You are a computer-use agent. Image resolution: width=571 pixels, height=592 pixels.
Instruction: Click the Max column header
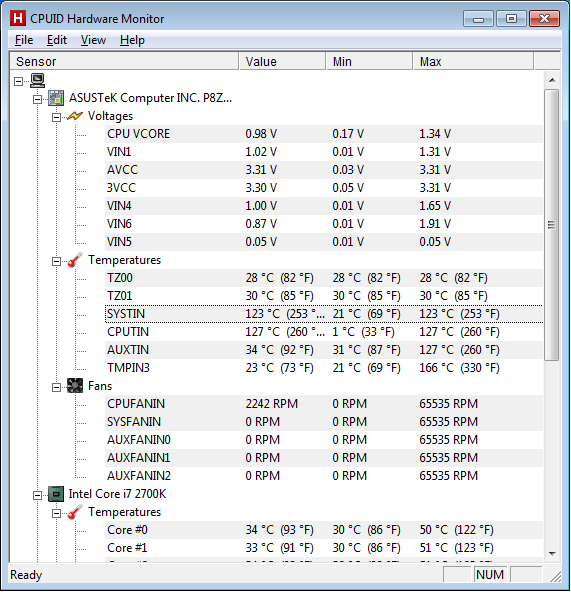pos(473,61)
